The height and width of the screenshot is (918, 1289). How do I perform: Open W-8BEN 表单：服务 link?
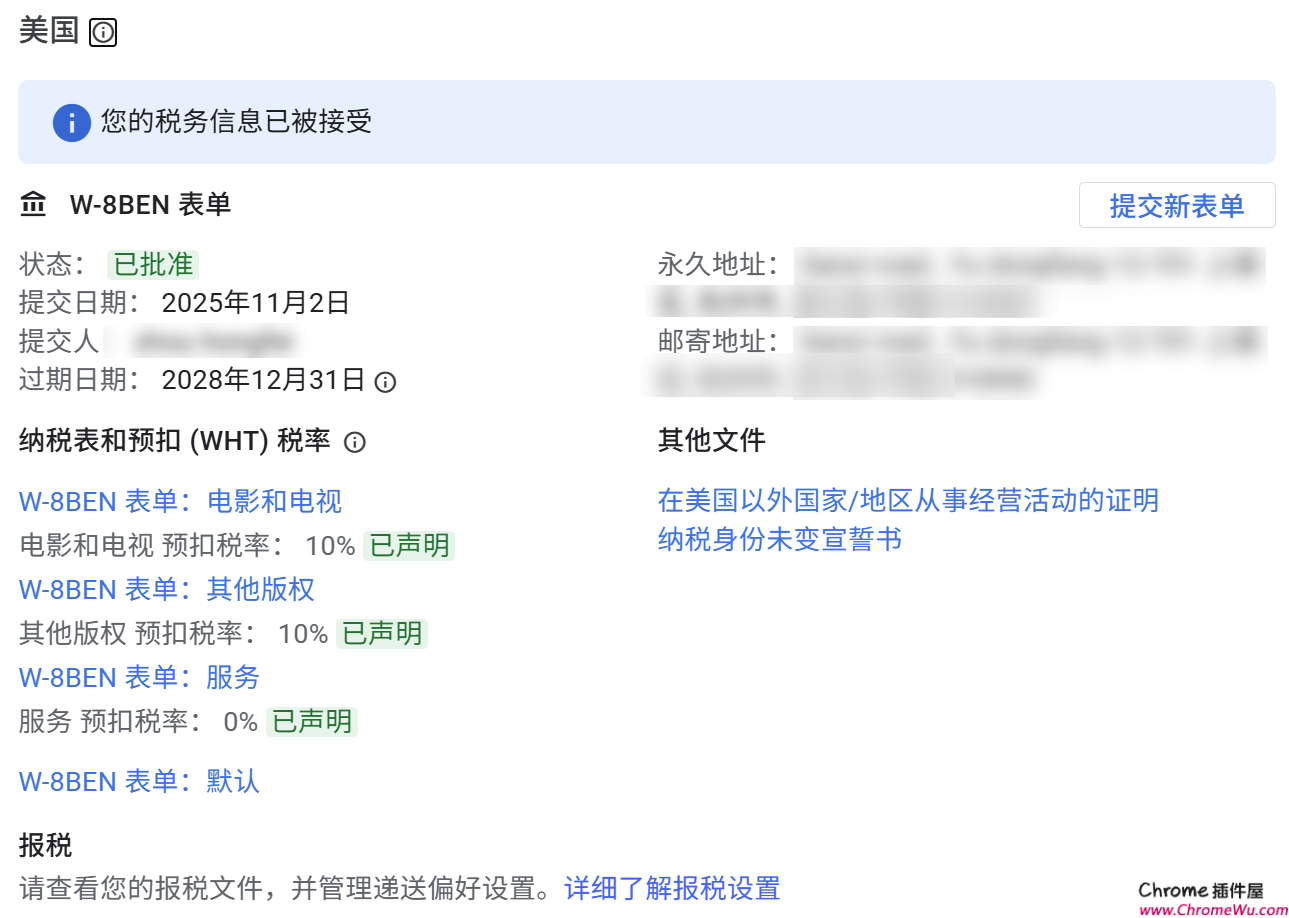coord(138,678)
